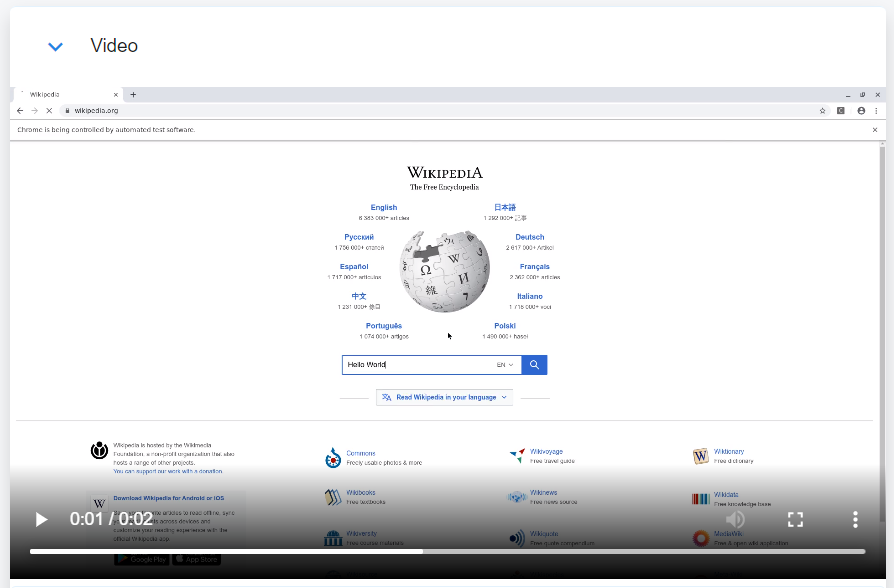Minimize the Chrome window
The image size is (894, 588).
click(x=848, y=95)
